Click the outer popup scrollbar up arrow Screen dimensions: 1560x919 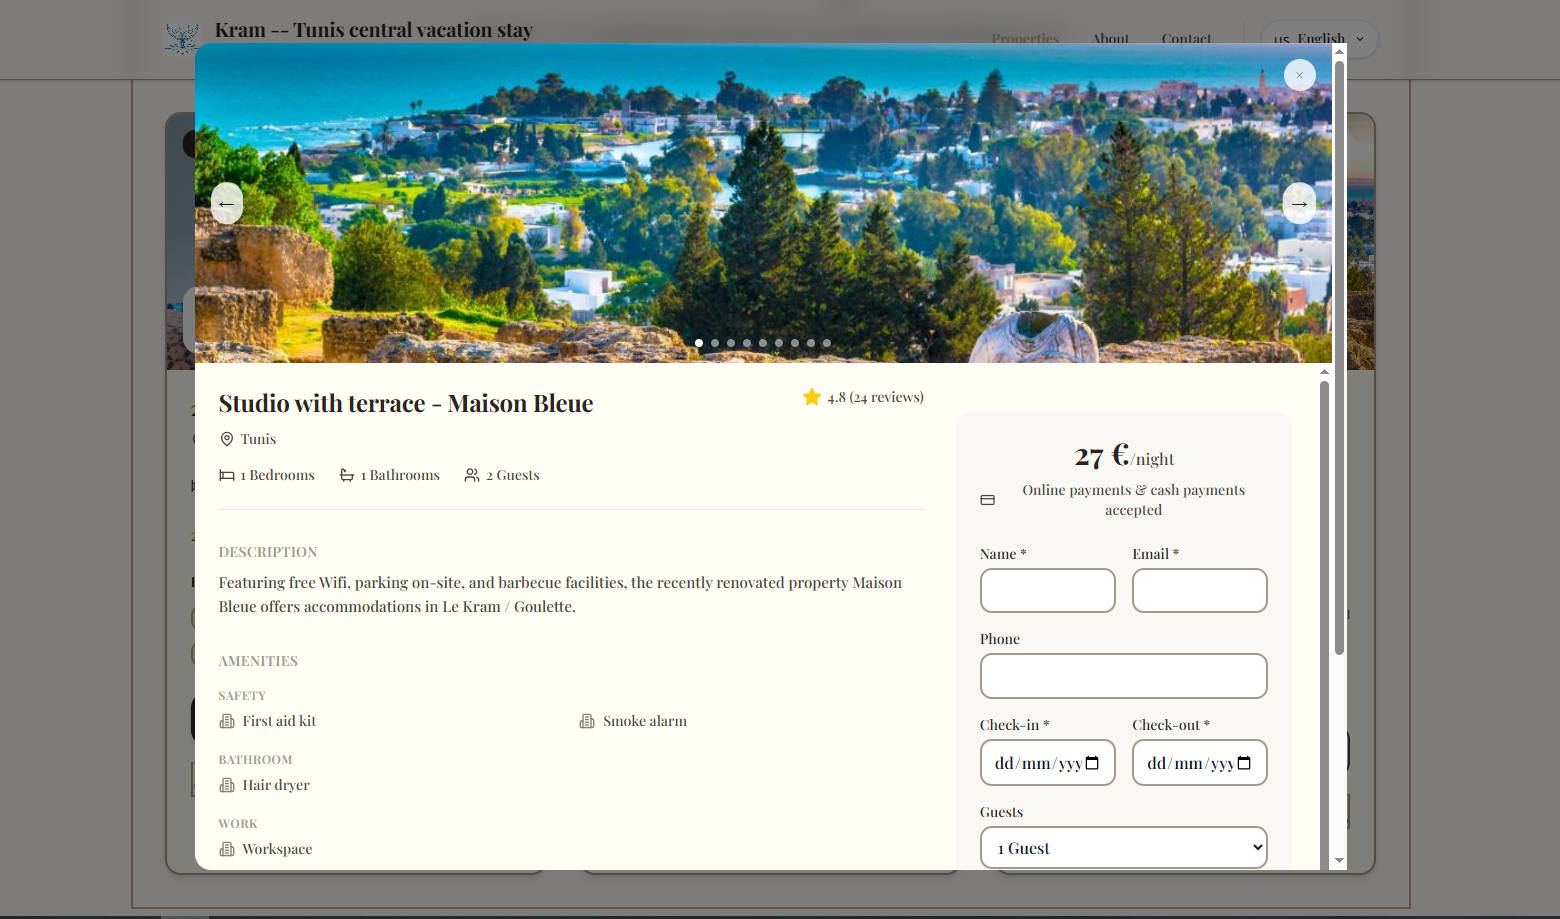coord(1339,51)
